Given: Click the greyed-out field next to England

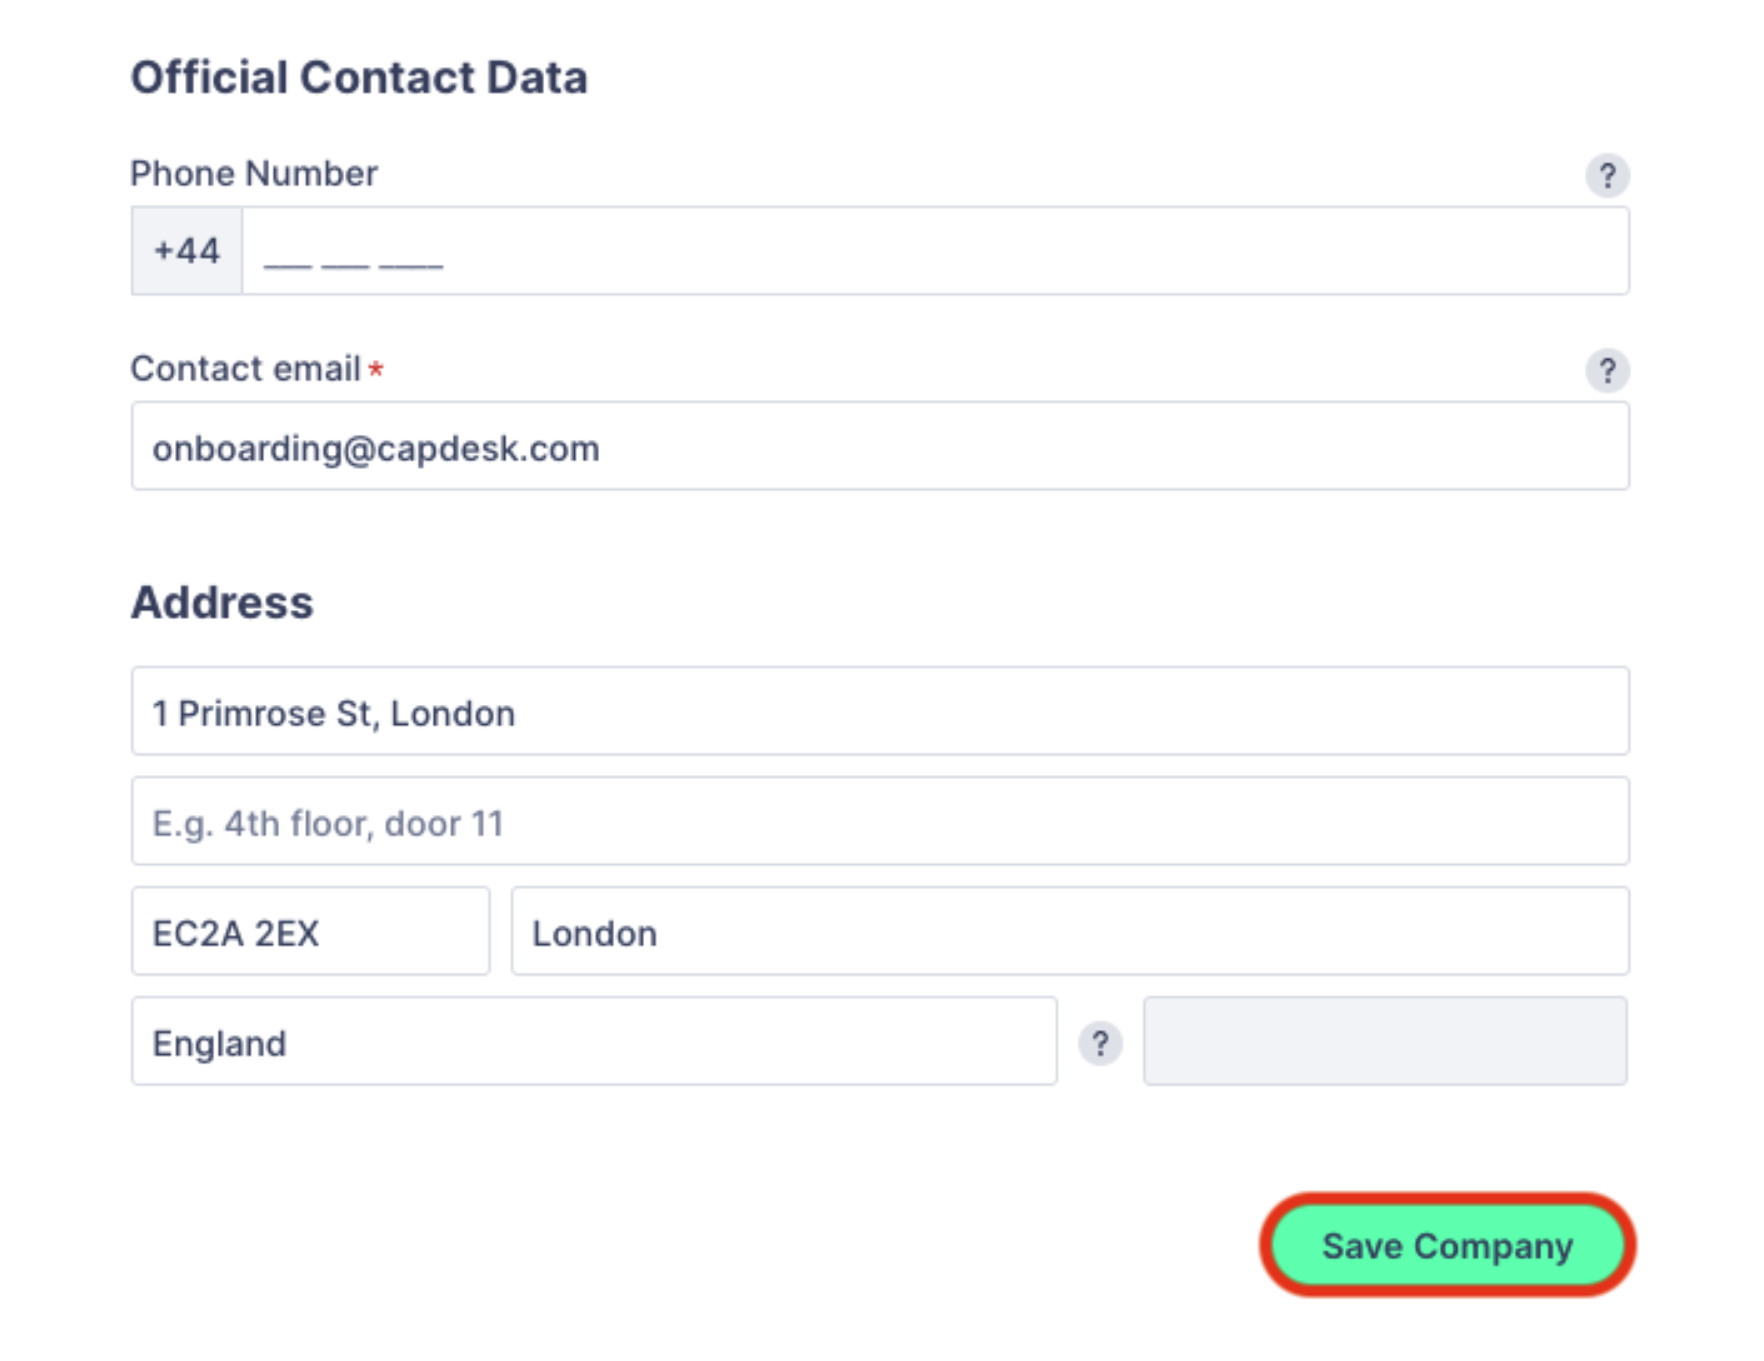Looking at the screenshot, I should click(1385, 1041).
